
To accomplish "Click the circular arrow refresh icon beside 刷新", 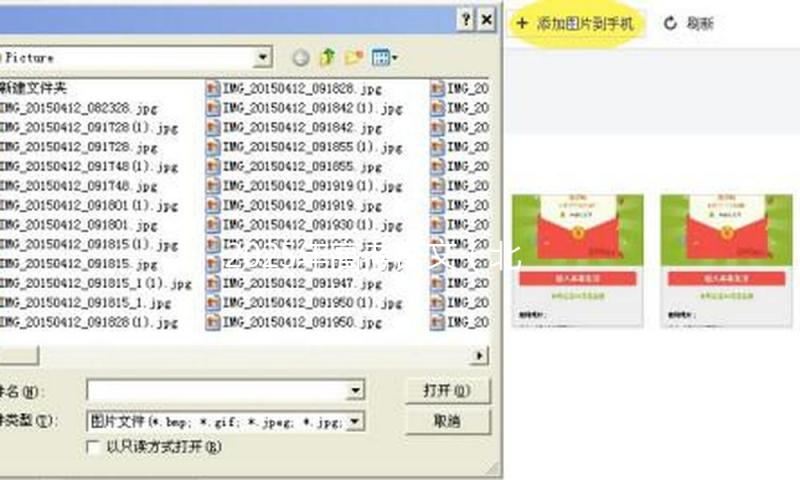I will click(670, 23).
